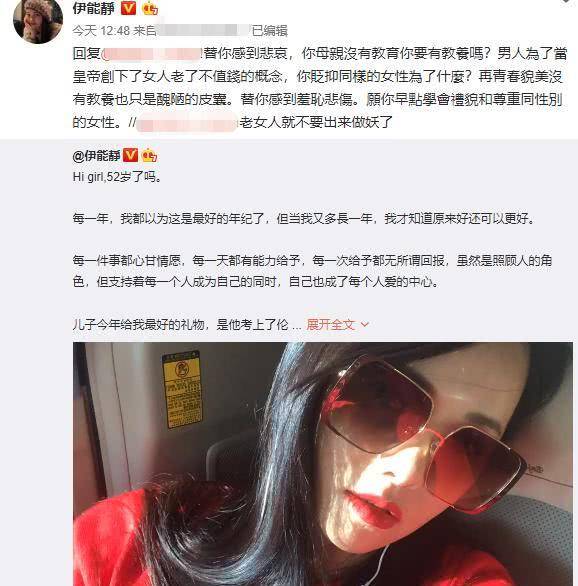Click the crown icon next to @伊能静

click(x=149, y=155)
